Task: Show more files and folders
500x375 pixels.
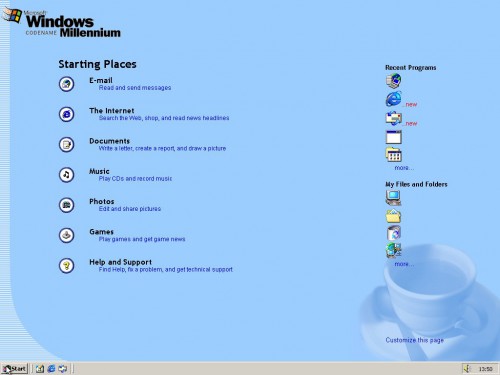Action: [404, 264]
